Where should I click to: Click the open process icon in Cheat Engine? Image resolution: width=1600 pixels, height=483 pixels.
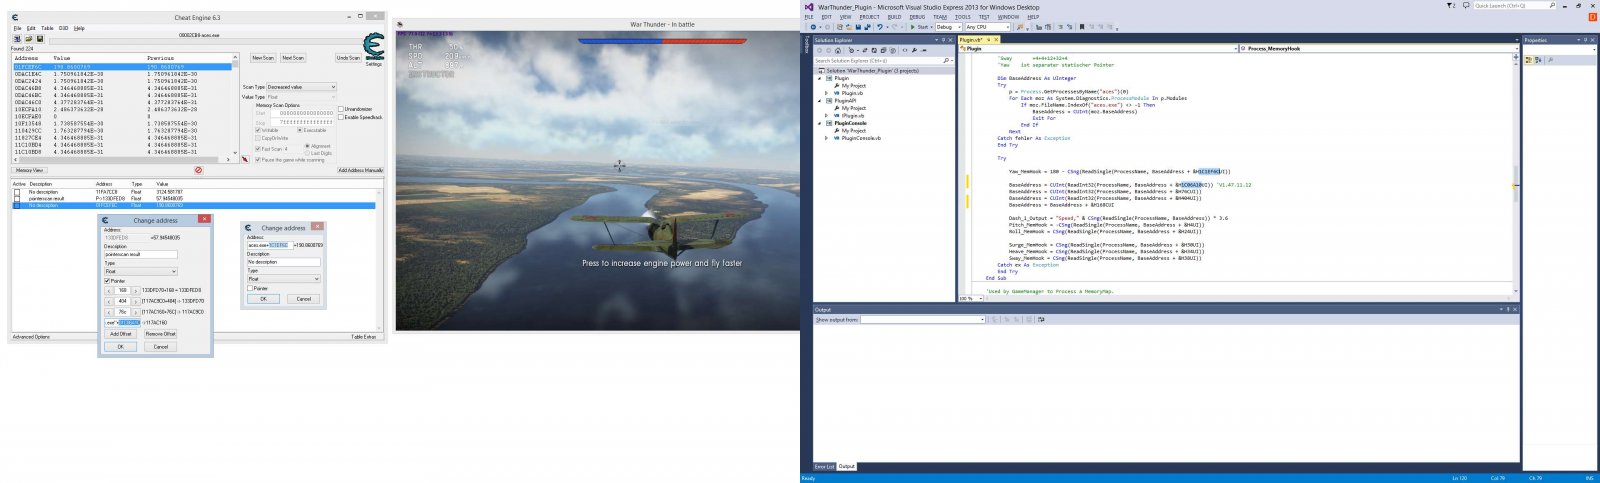[18, 39]
